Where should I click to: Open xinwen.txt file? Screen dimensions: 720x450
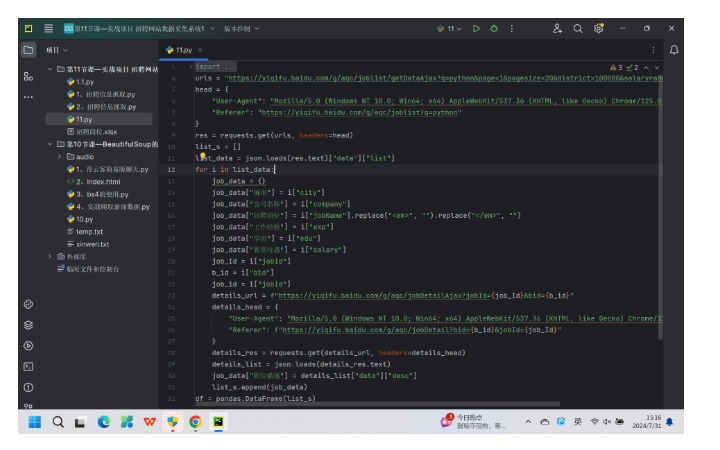pyautogui.click(x=88, y=244)
